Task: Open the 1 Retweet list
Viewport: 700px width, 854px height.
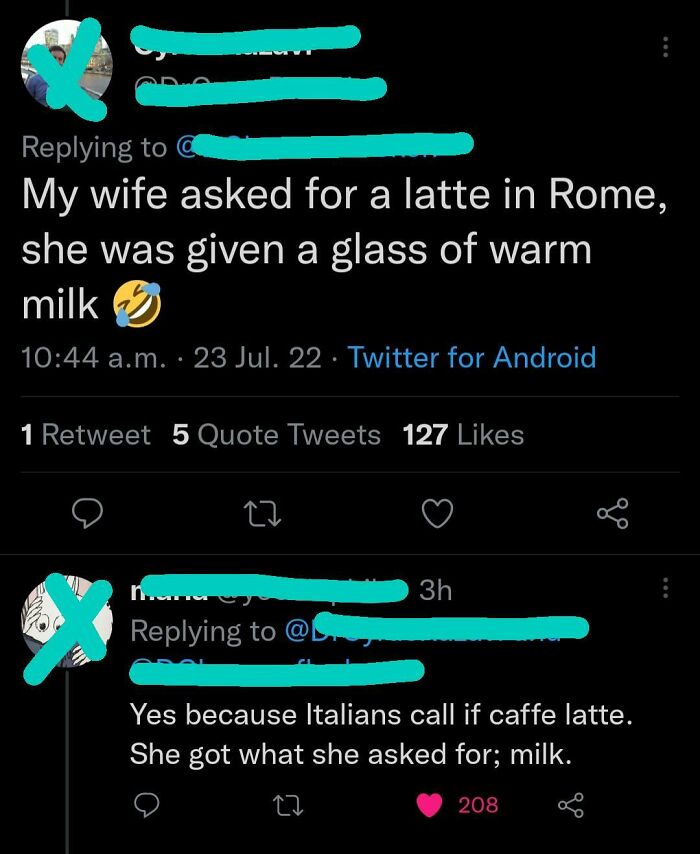Action: click(86, 435)
